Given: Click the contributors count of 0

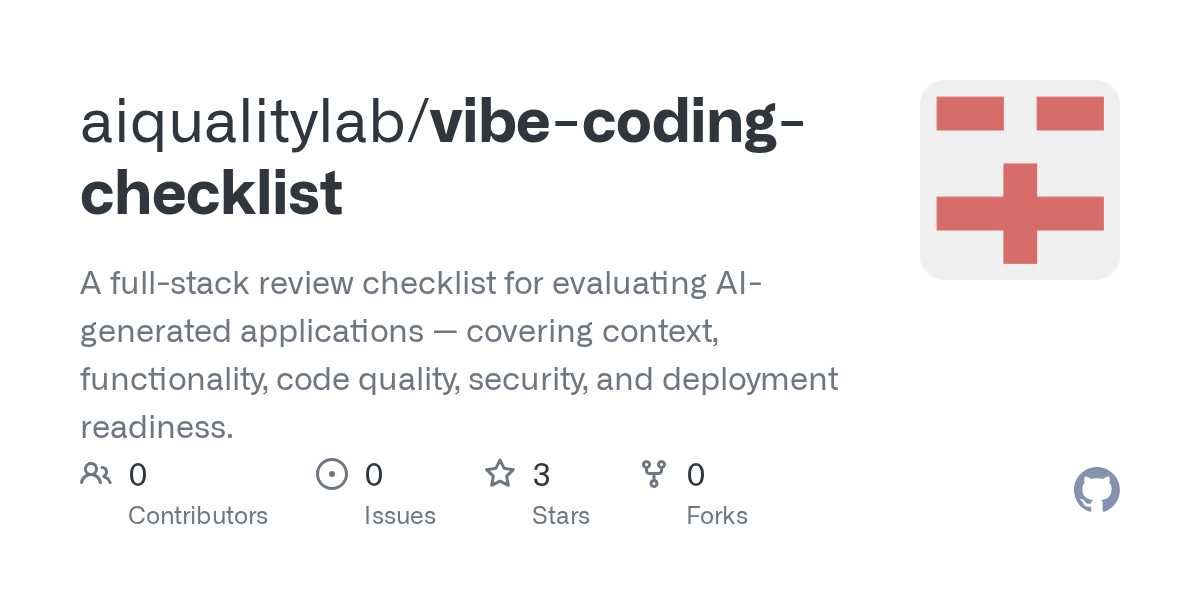Looking at the screenshot, I should click(138, 474).
